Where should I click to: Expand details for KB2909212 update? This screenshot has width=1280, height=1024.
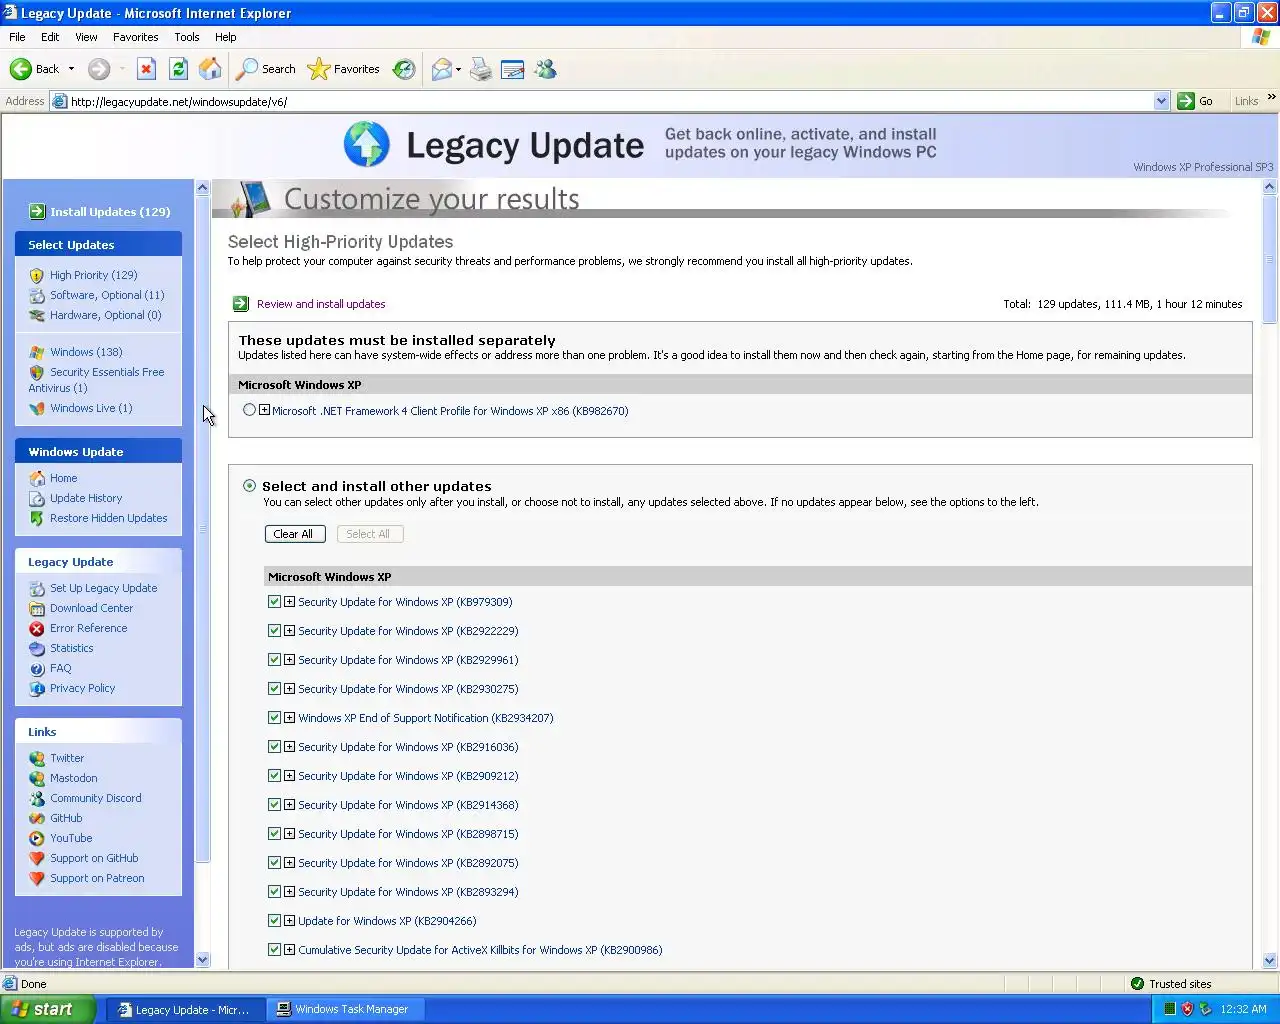click(x=289, y=776)
